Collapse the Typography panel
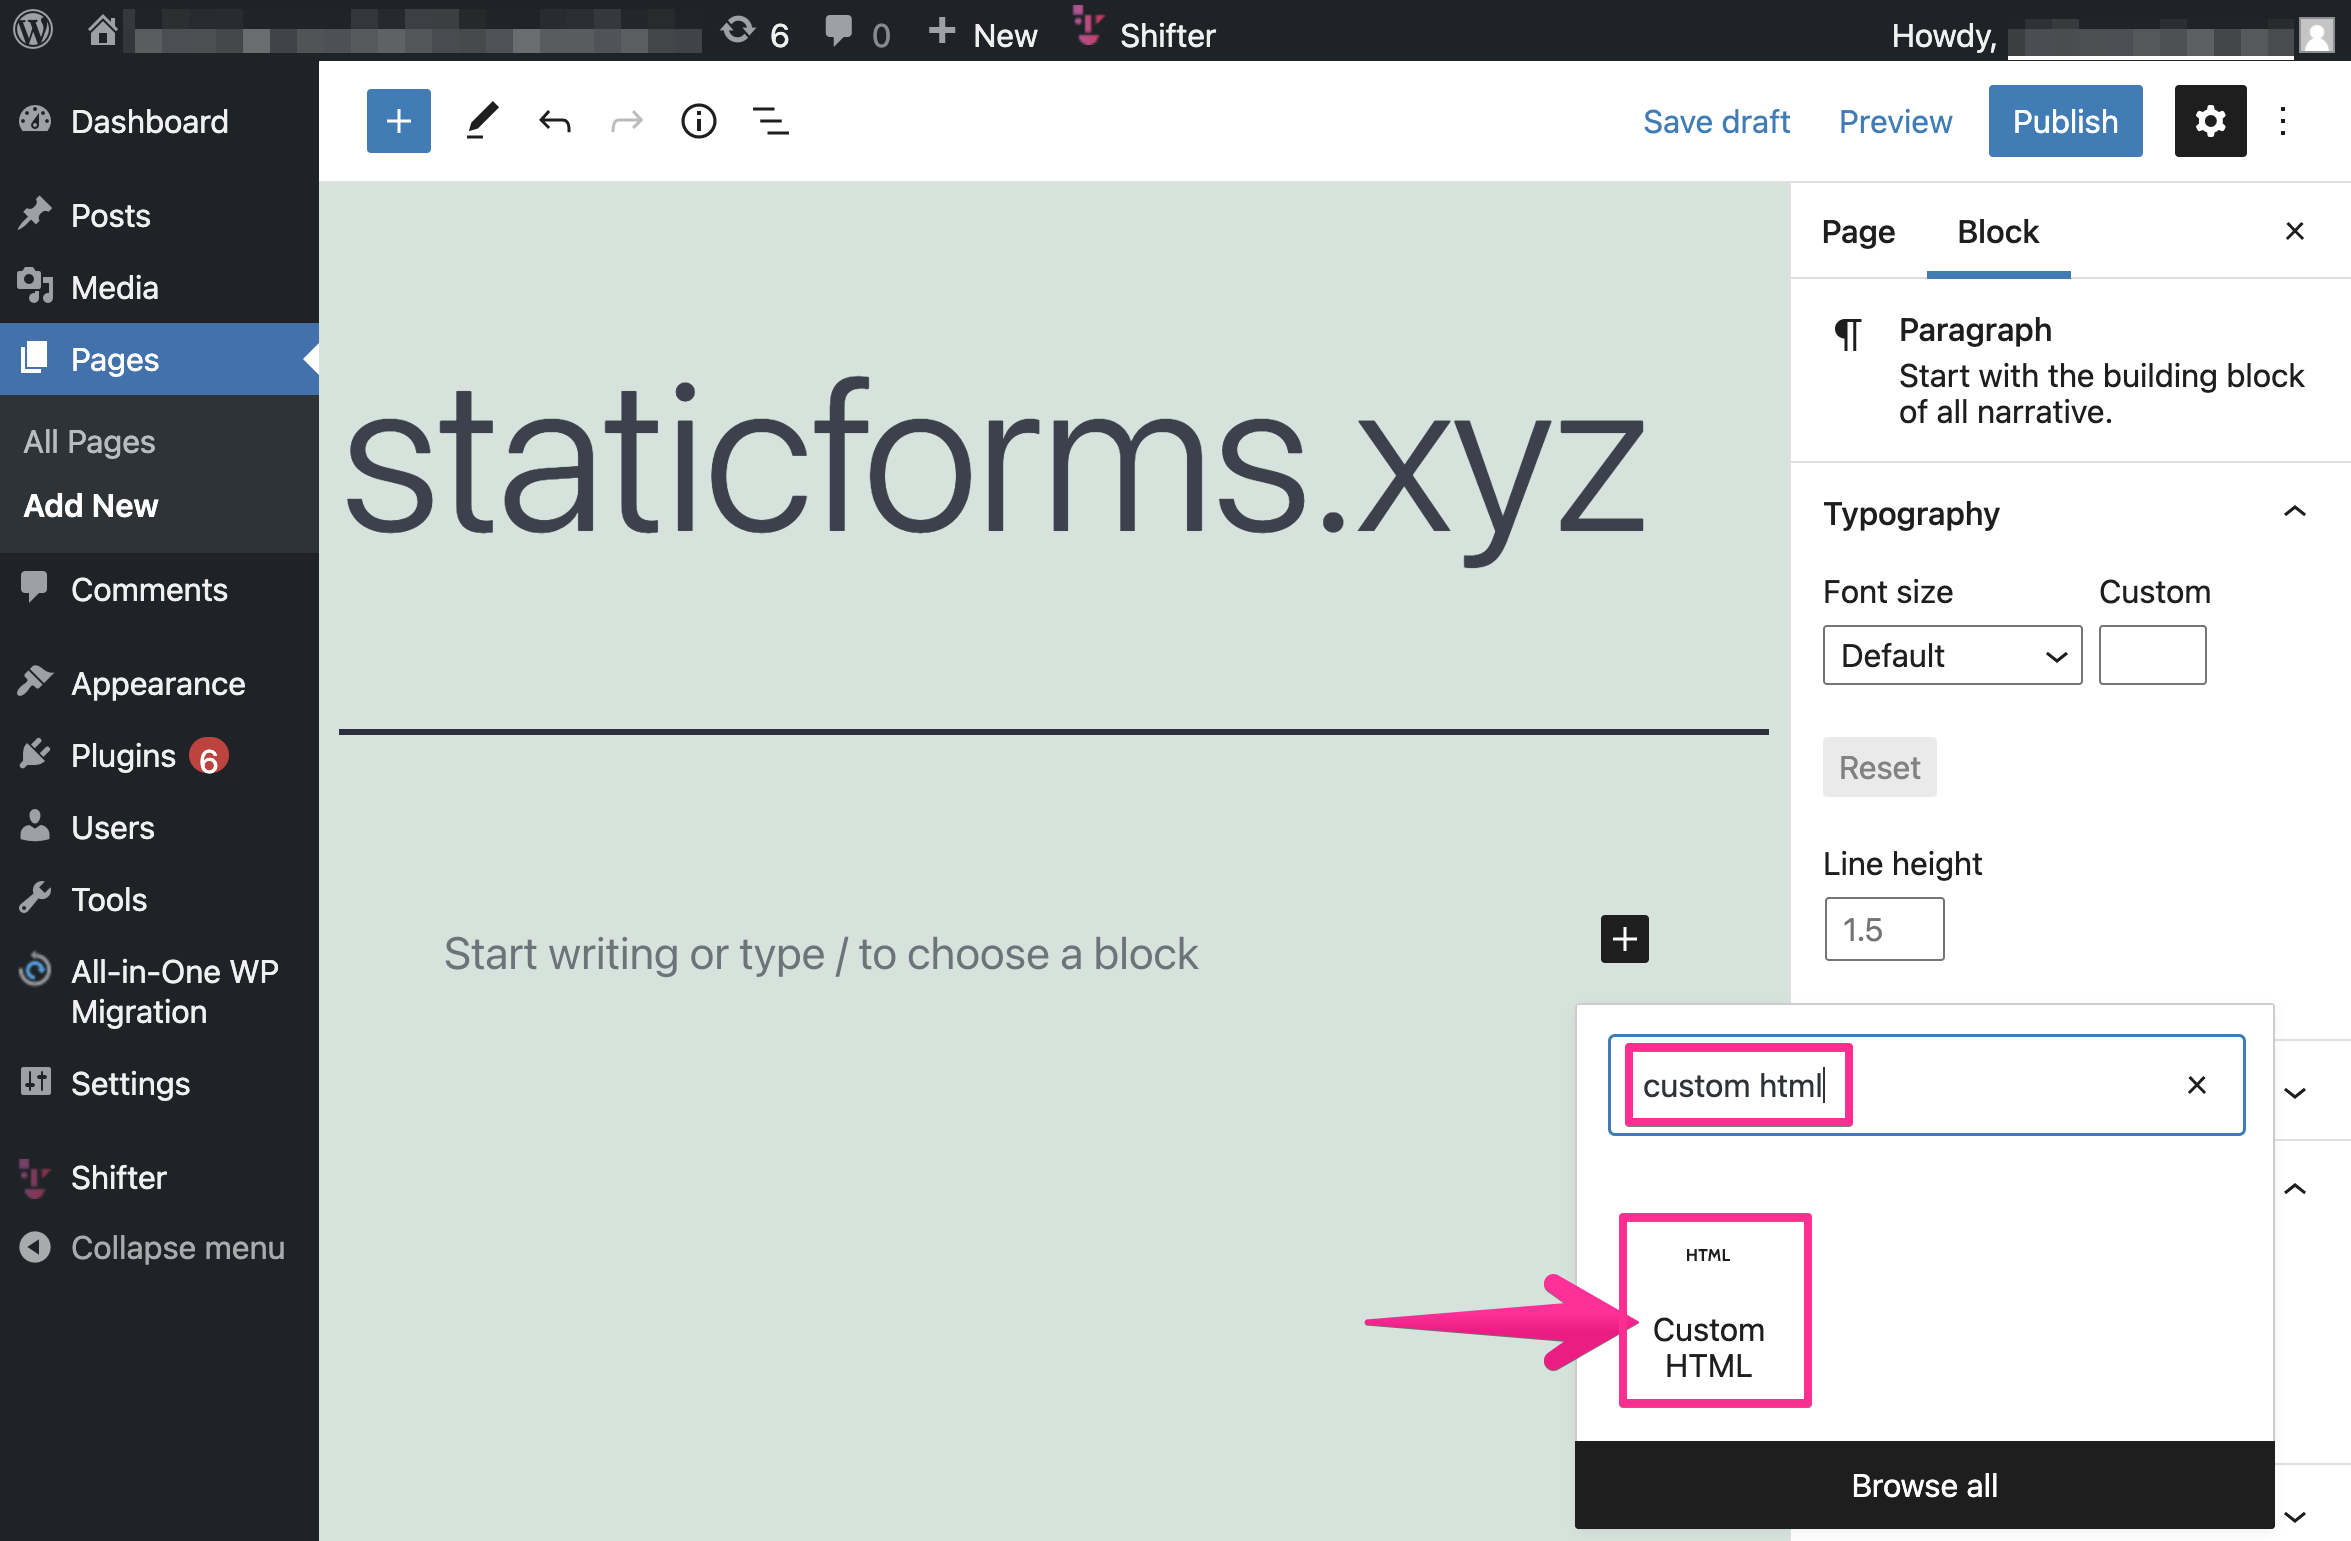Screen dimensions: 2351x1541 click(x=2295, y=512)
